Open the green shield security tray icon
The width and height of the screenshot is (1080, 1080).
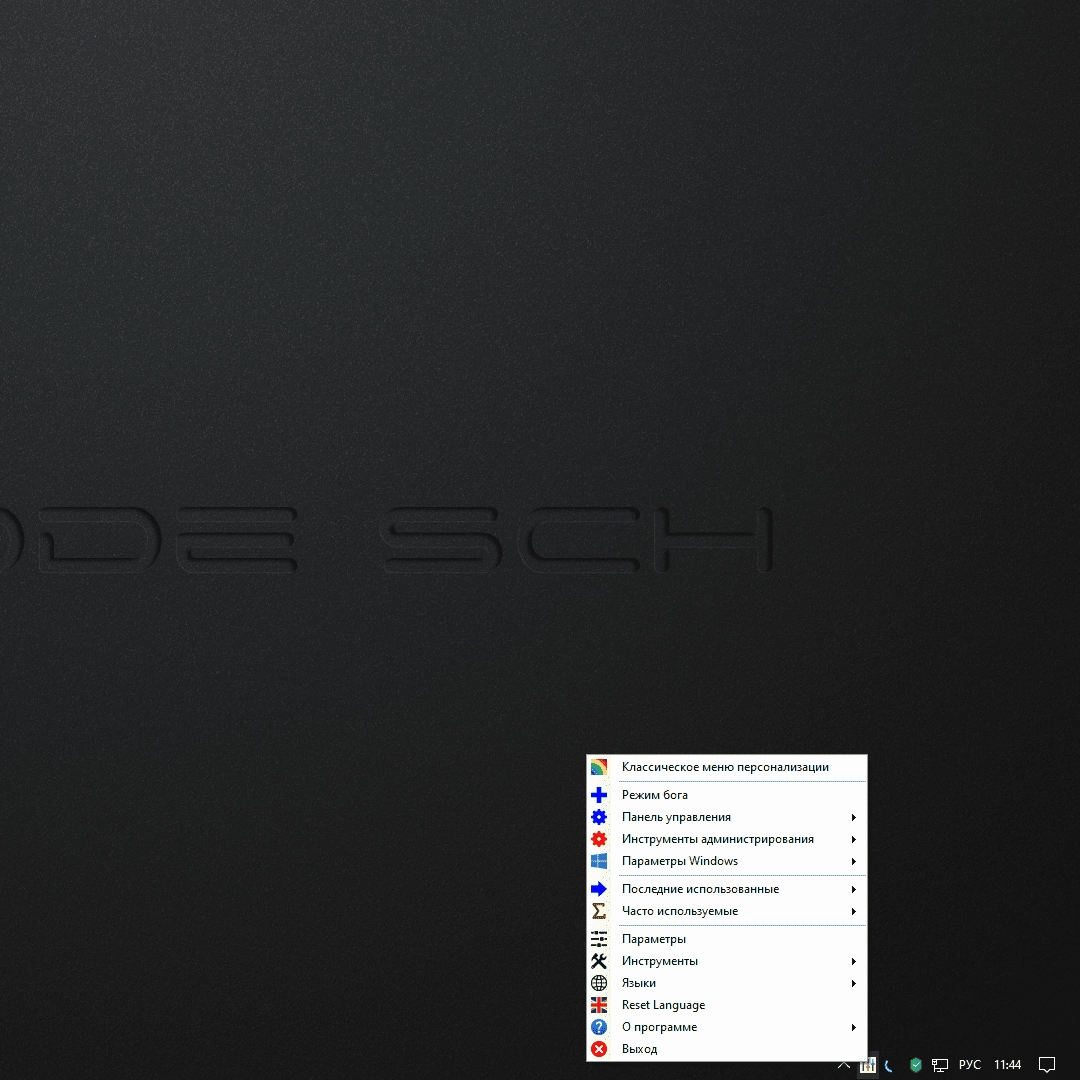(x=915, y=1065)
